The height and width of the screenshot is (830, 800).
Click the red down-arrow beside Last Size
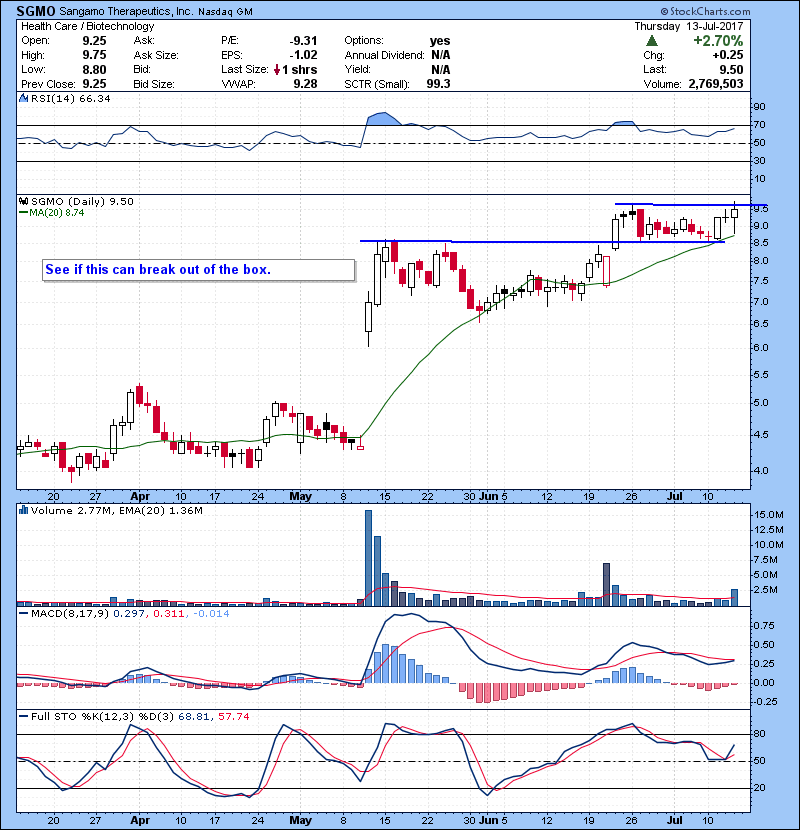click(x=277, y=69)
